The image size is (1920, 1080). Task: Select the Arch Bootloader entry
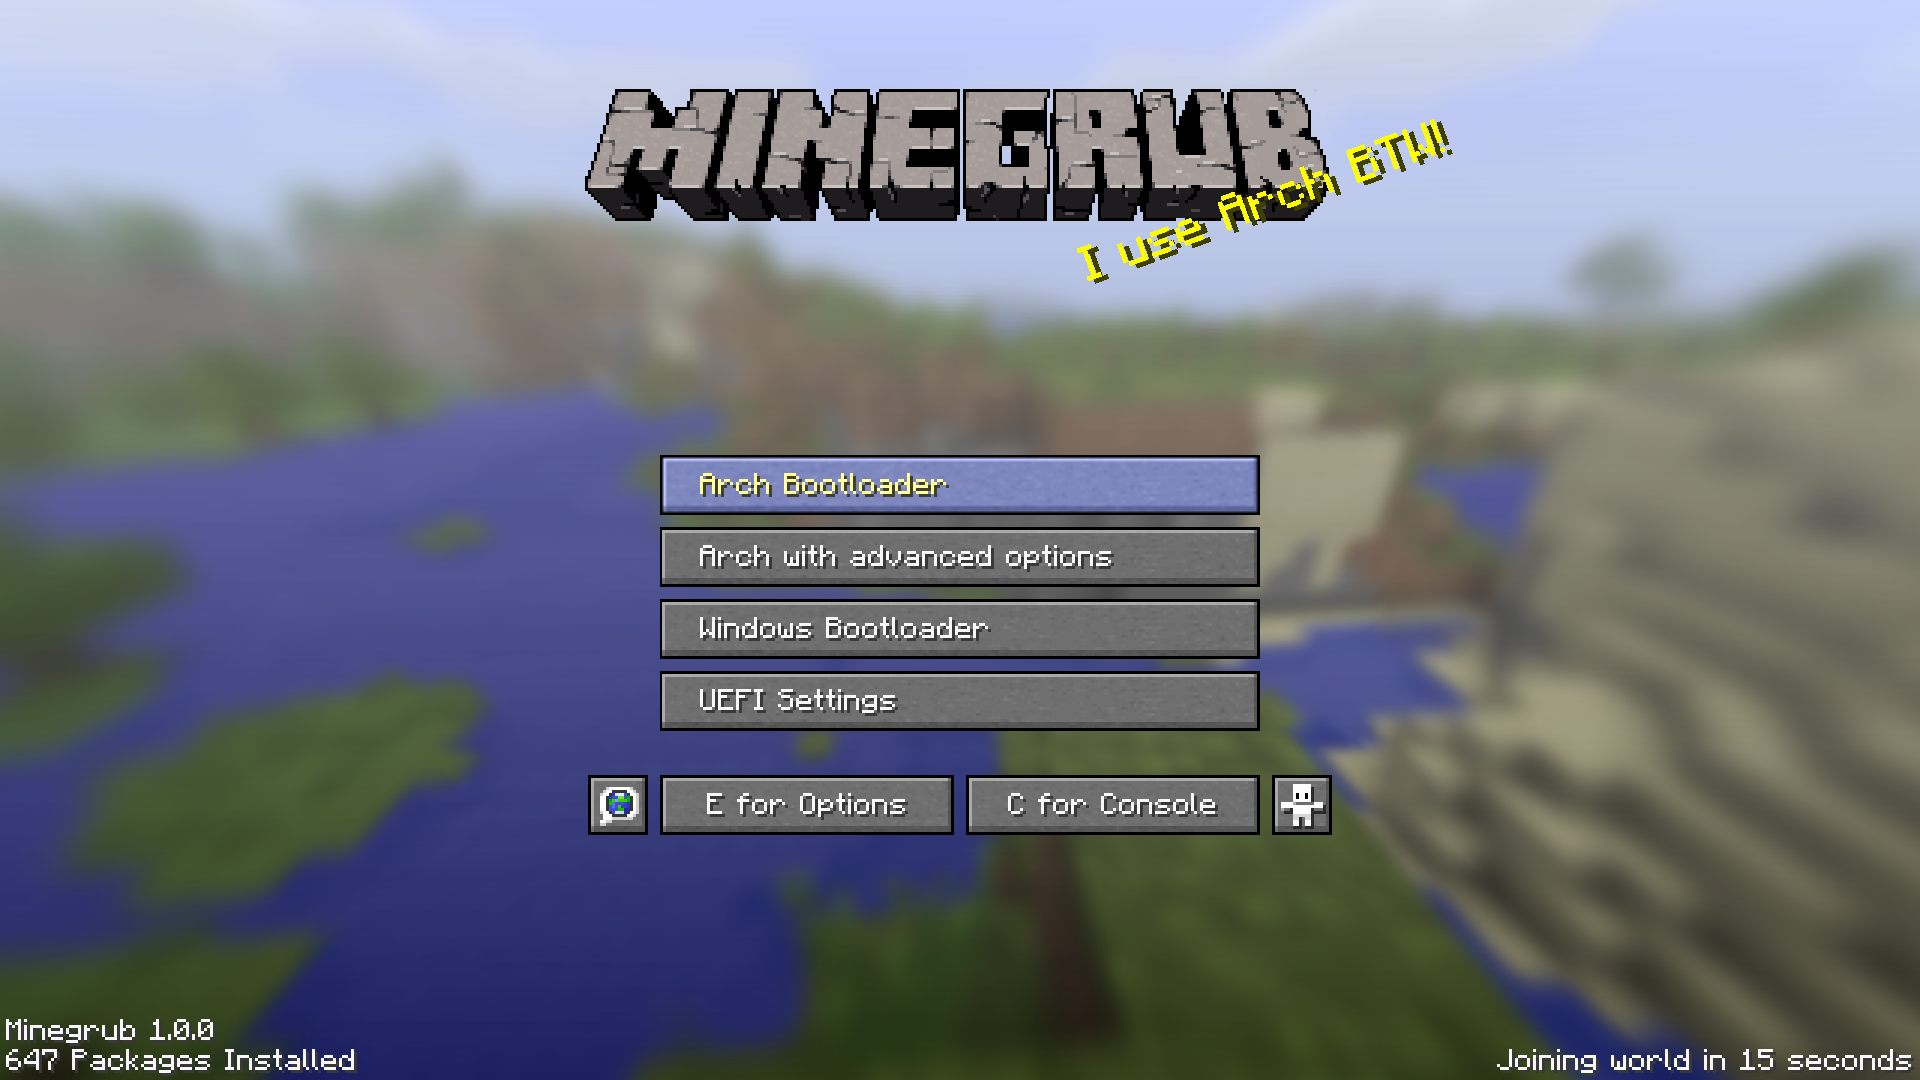tap(960, 485)
